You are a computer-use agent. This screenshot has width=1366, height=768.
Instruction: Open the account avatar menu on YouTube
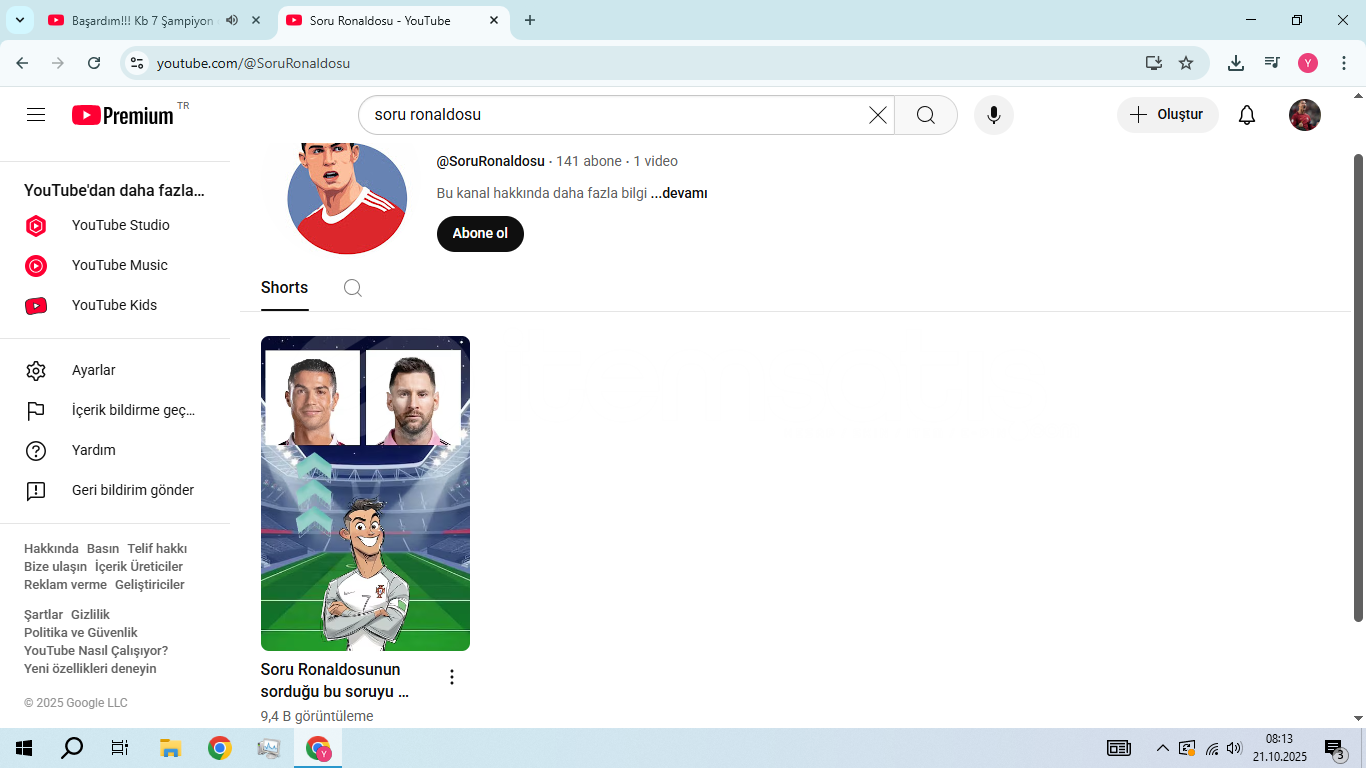[1305, 115]
